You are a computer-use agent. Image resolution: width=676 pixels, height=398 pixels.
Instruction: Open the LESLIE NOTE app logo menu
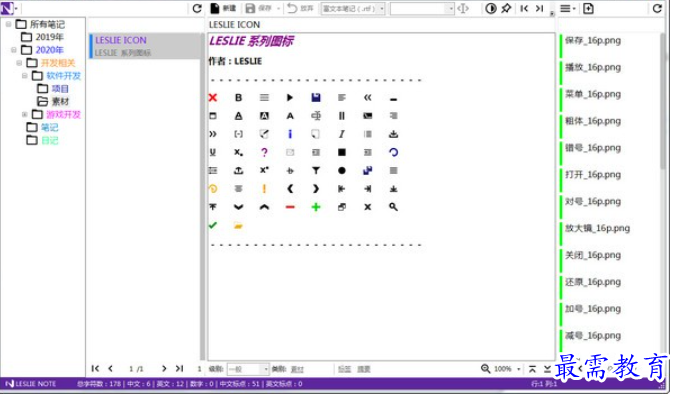point(9,8)
